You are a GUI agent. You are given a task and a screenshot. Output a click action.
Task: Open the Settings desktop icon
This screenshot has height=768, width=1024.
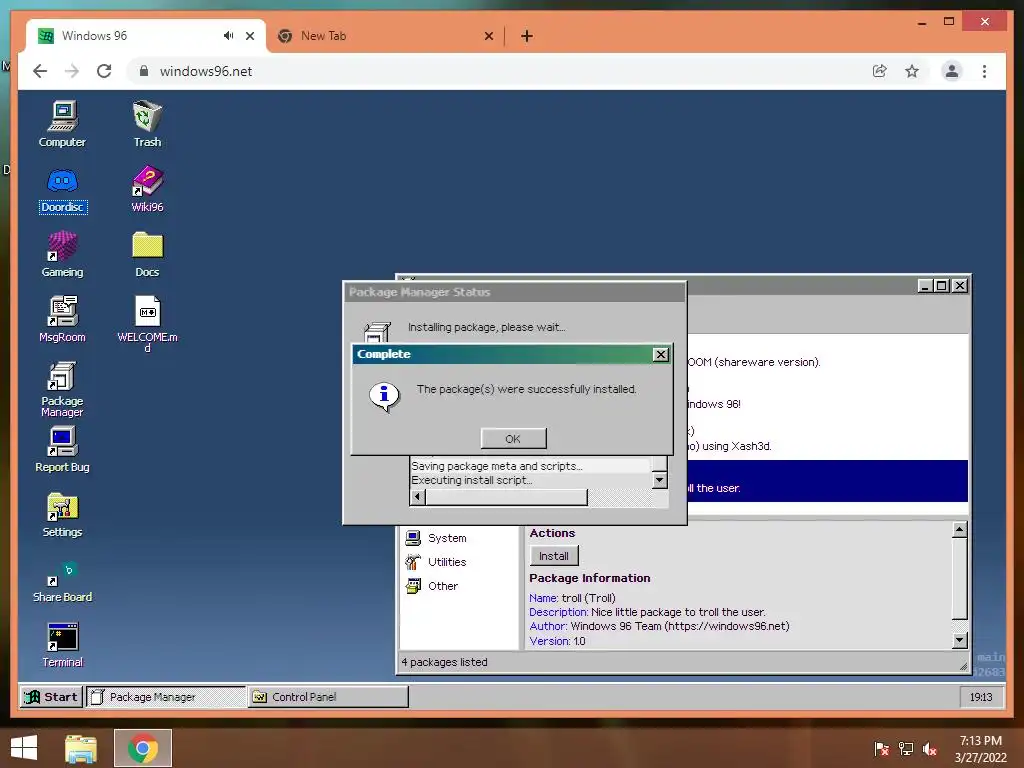(62, 514)
